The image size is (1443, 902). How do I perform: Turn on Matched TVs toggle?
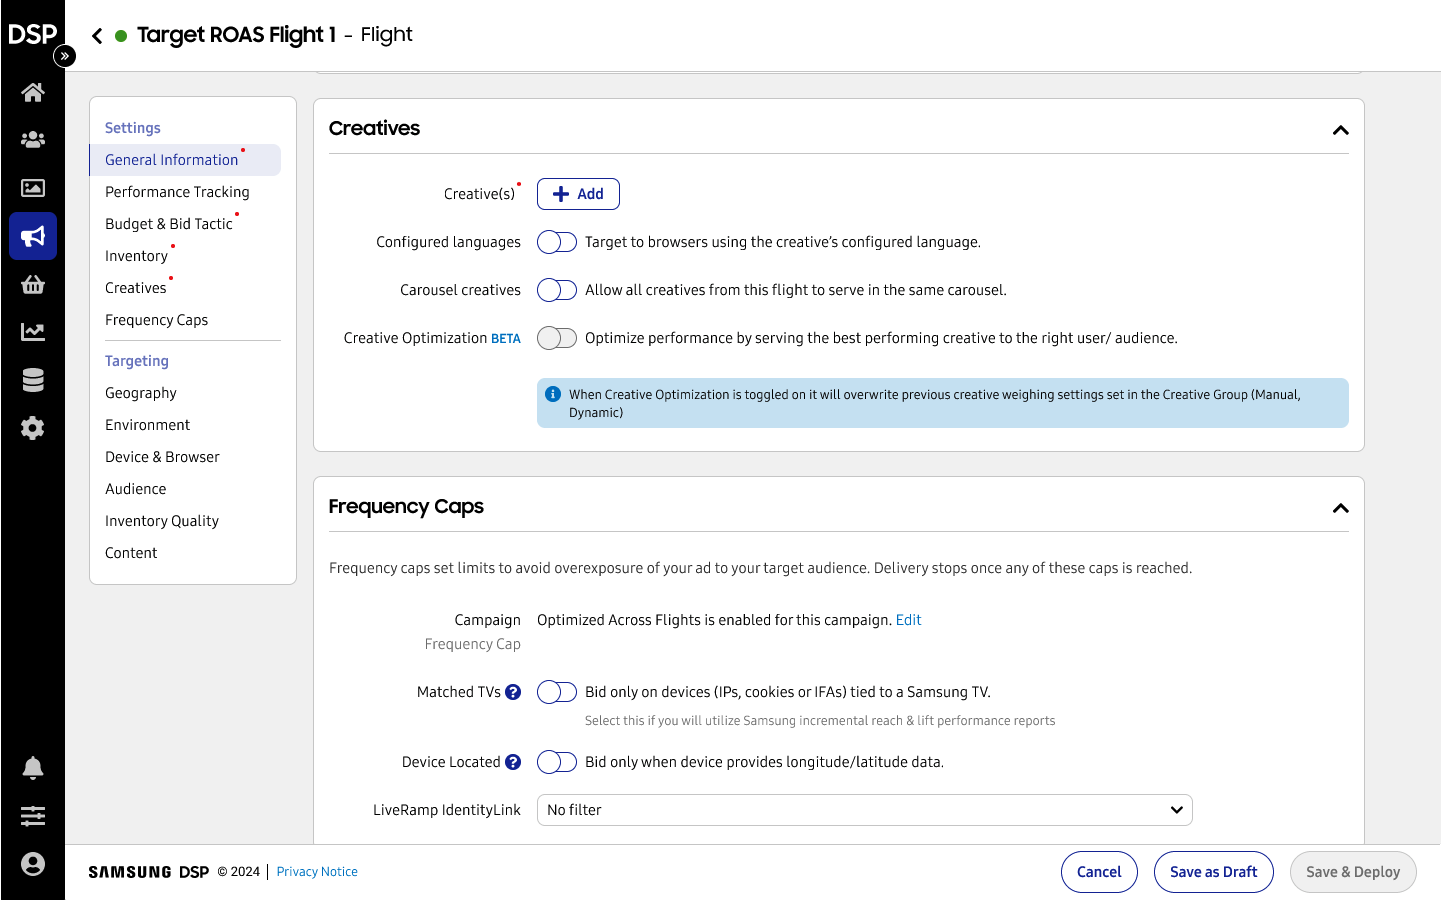[557, 692]
